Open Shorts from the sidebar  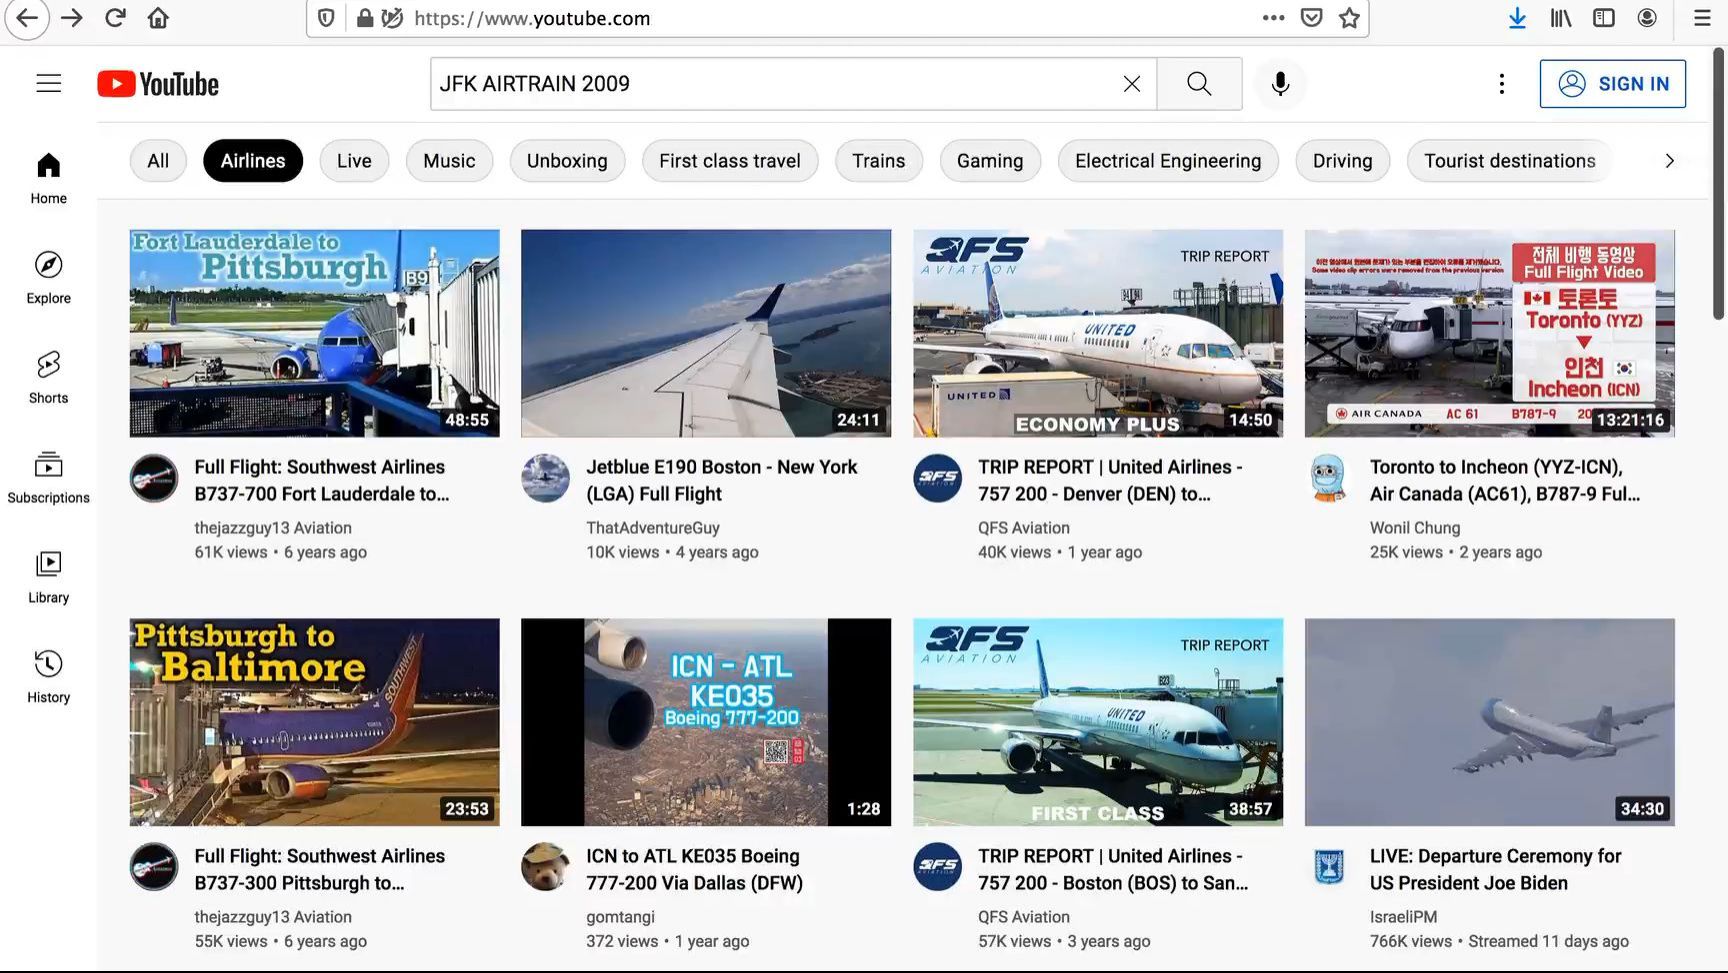48,377
